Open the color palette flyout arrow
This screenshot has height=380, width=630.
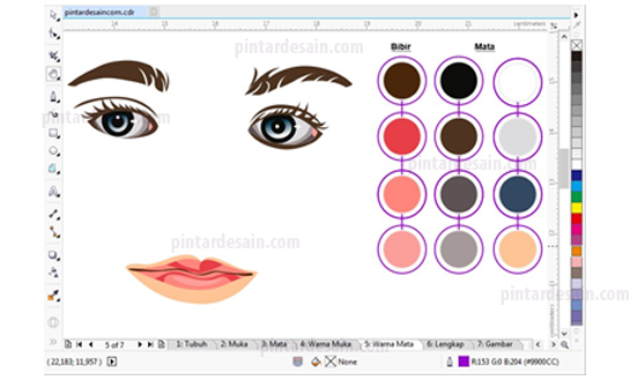point(577,15)
